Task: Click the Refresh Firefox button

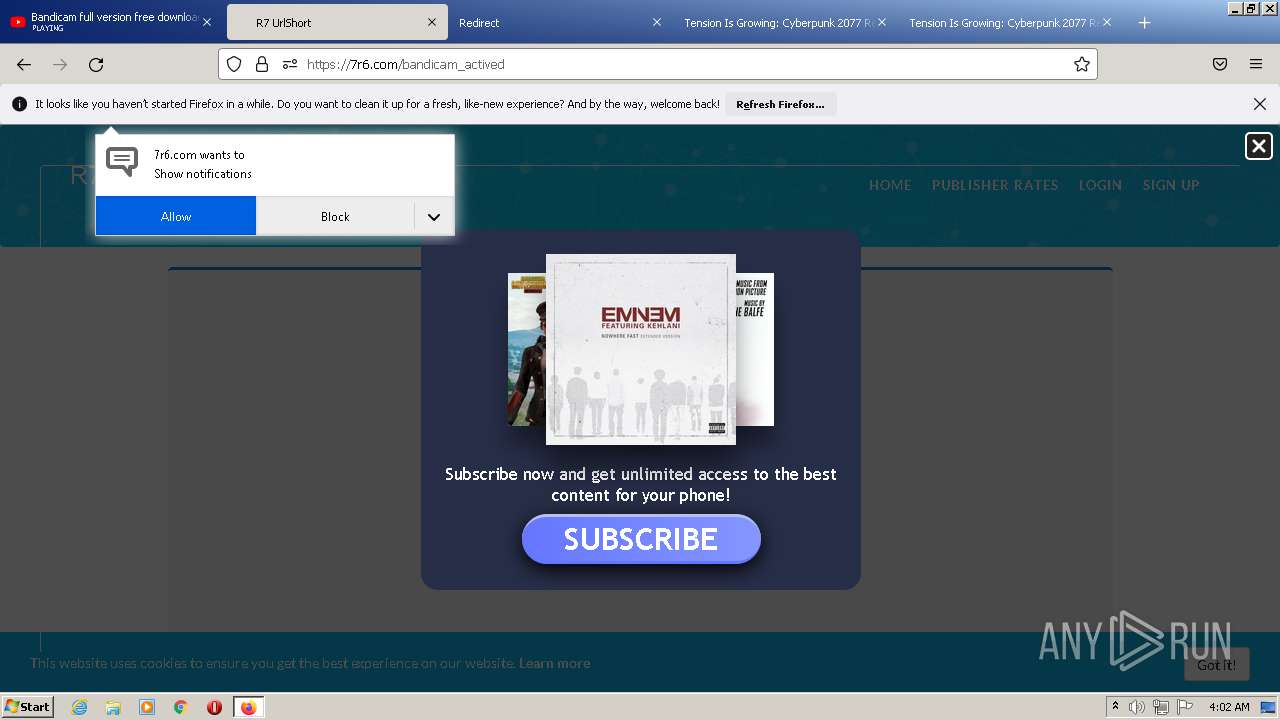Action: click(780, 104)
